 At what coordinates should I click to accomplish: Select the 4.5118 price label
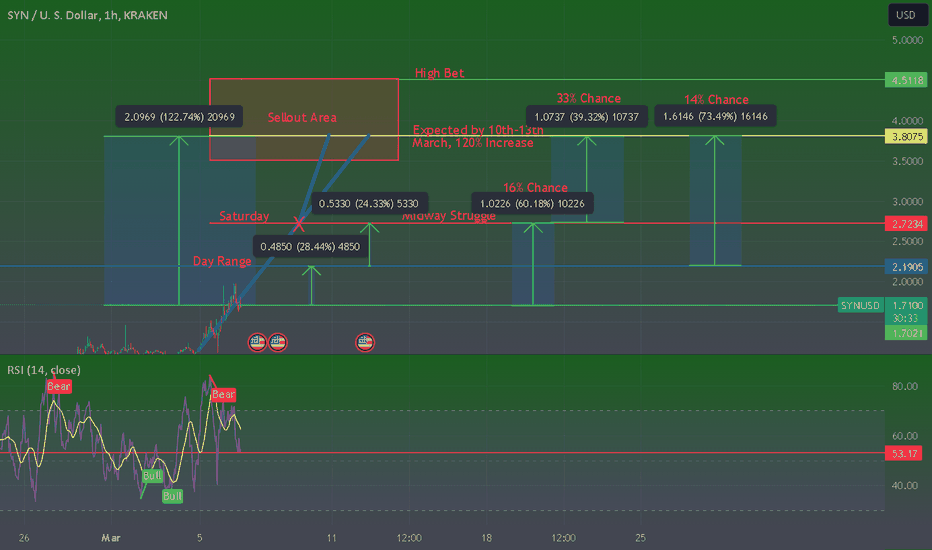click(x=906, y=80)
